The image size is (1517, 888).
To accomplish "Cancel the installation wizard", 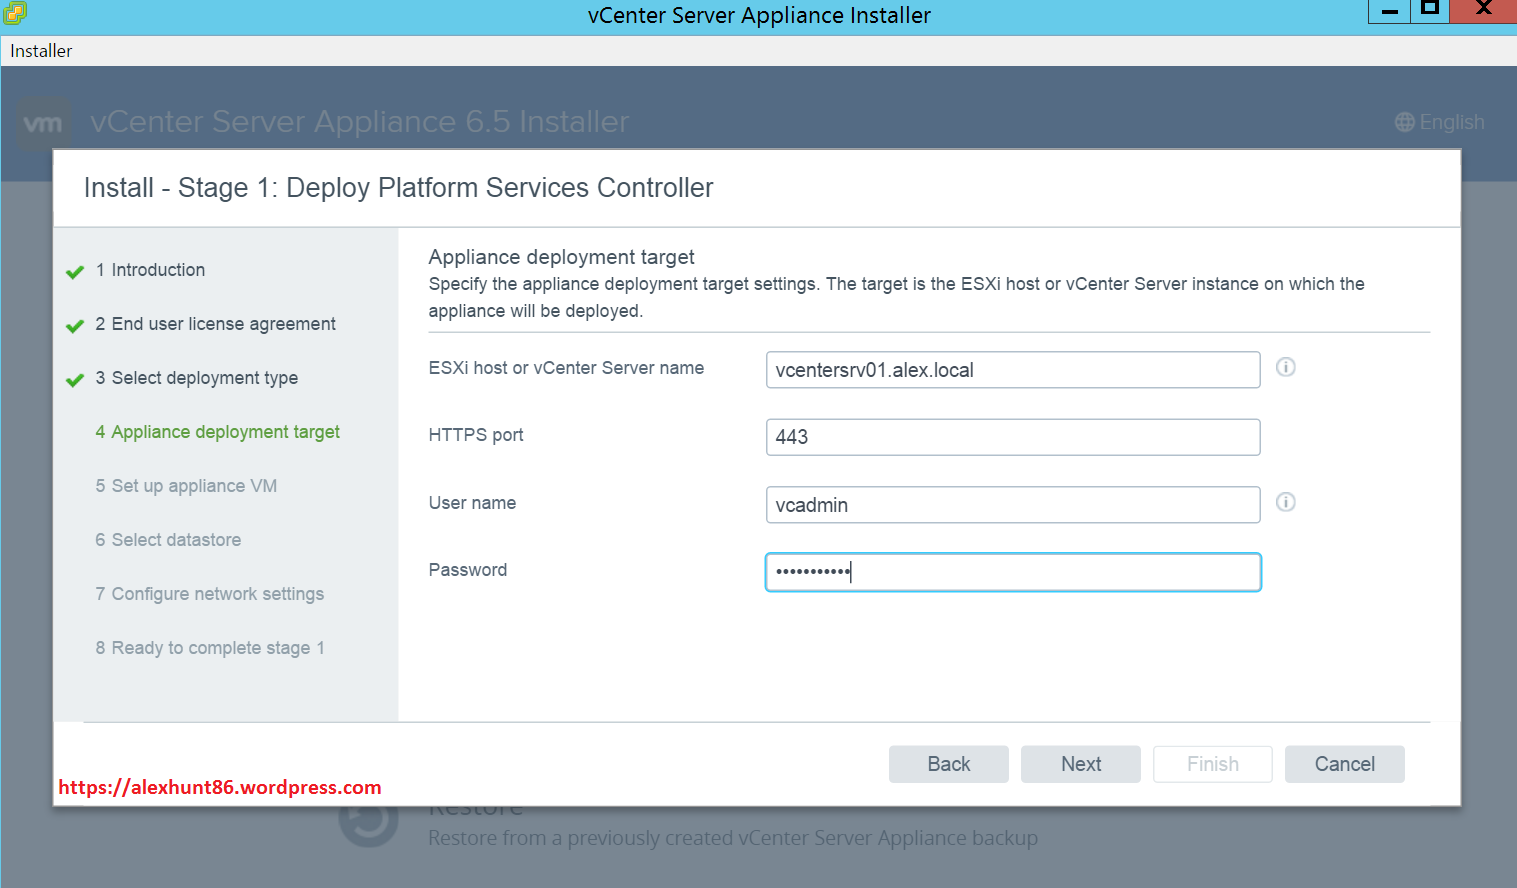I will tap(1344, 764).
